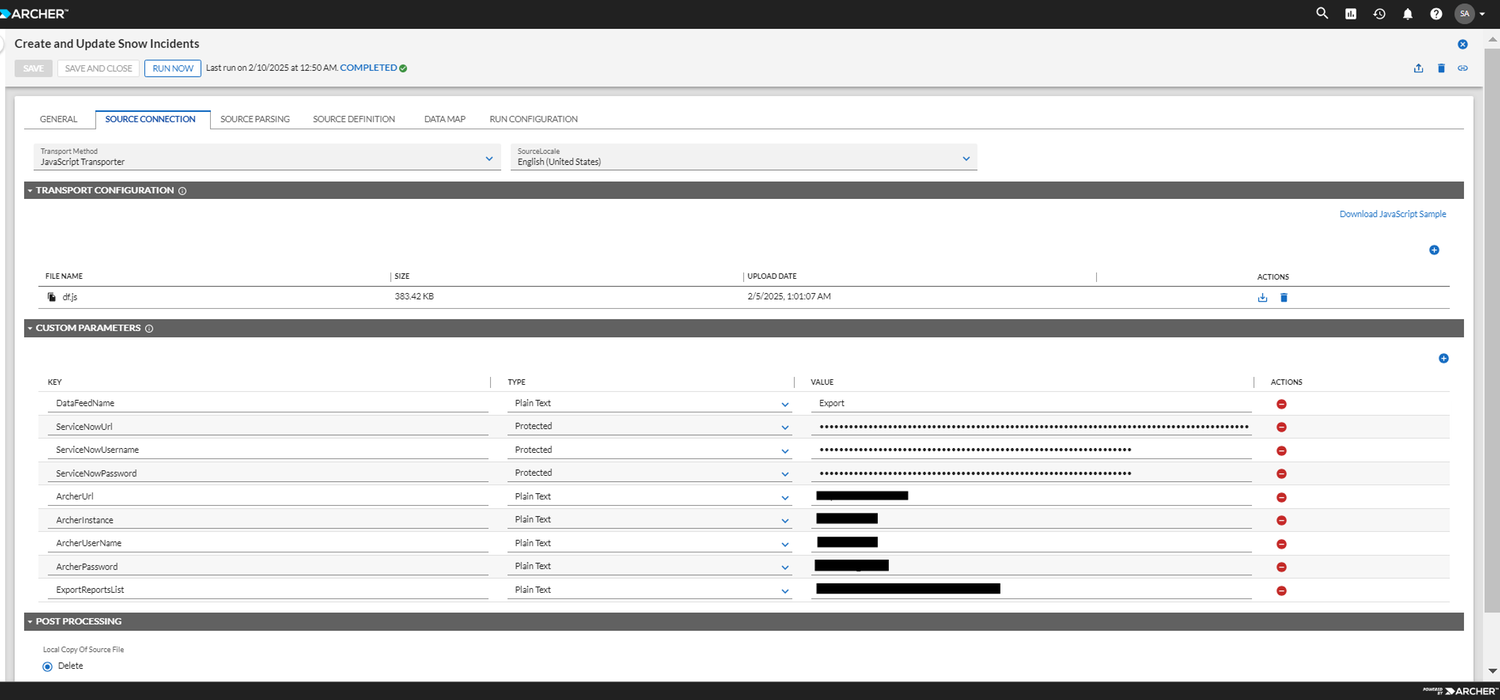Click the upload date 2/5/2025 cell

click(x=789, y=297)
